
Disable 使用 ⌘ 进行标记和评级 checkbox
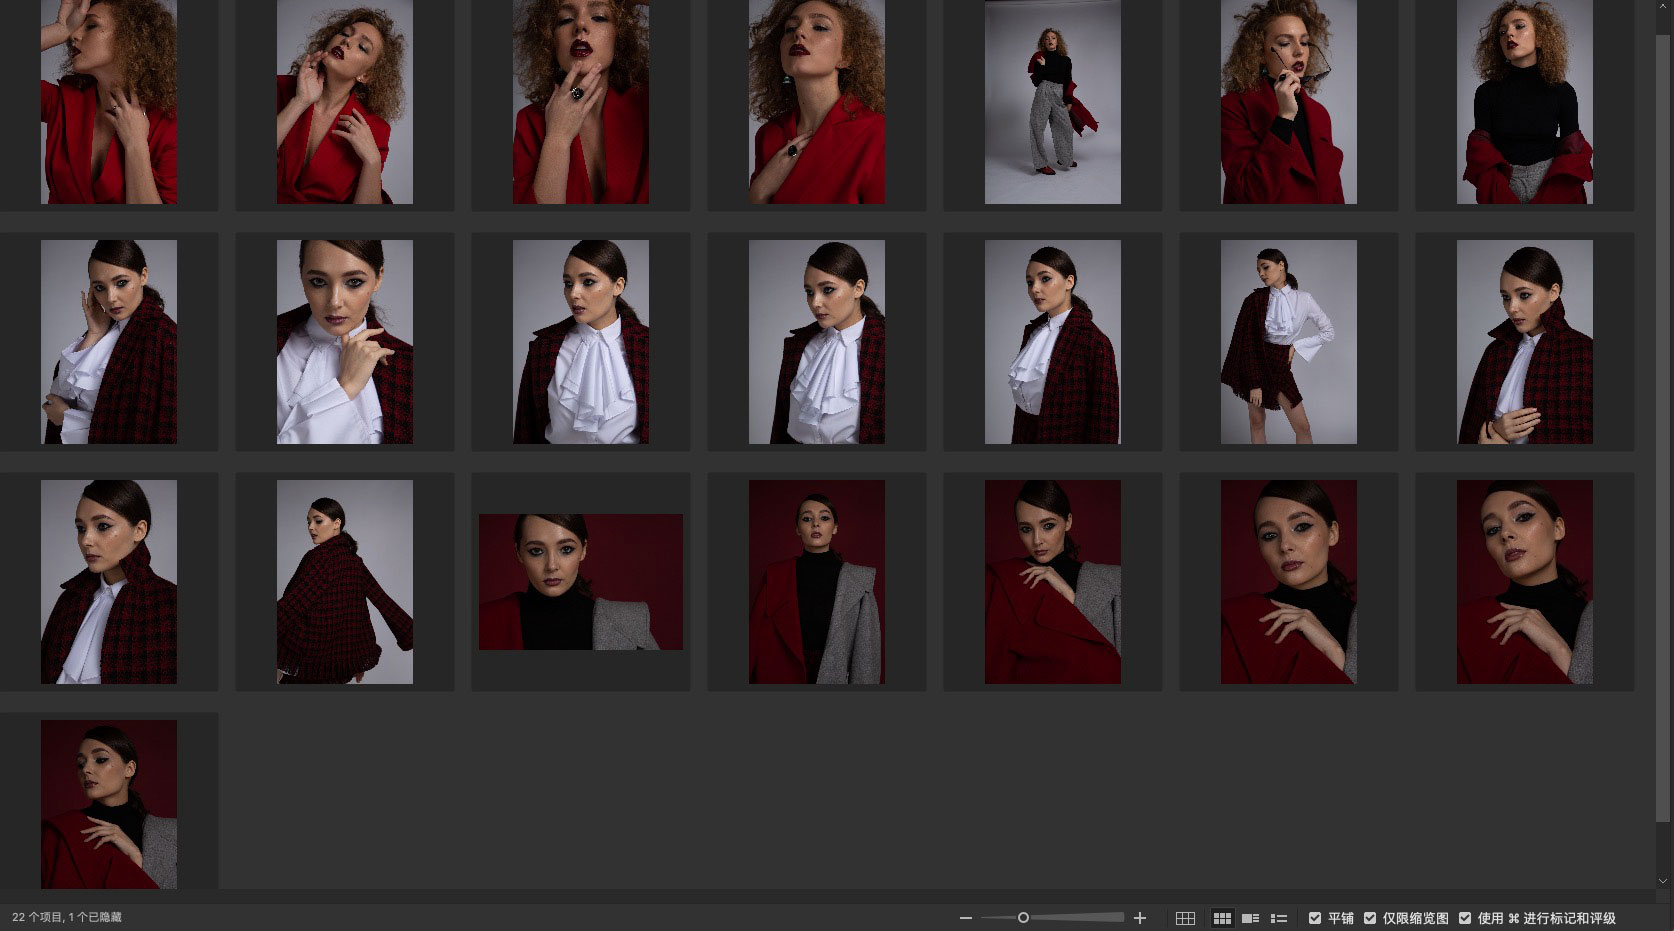(1465, 918)
